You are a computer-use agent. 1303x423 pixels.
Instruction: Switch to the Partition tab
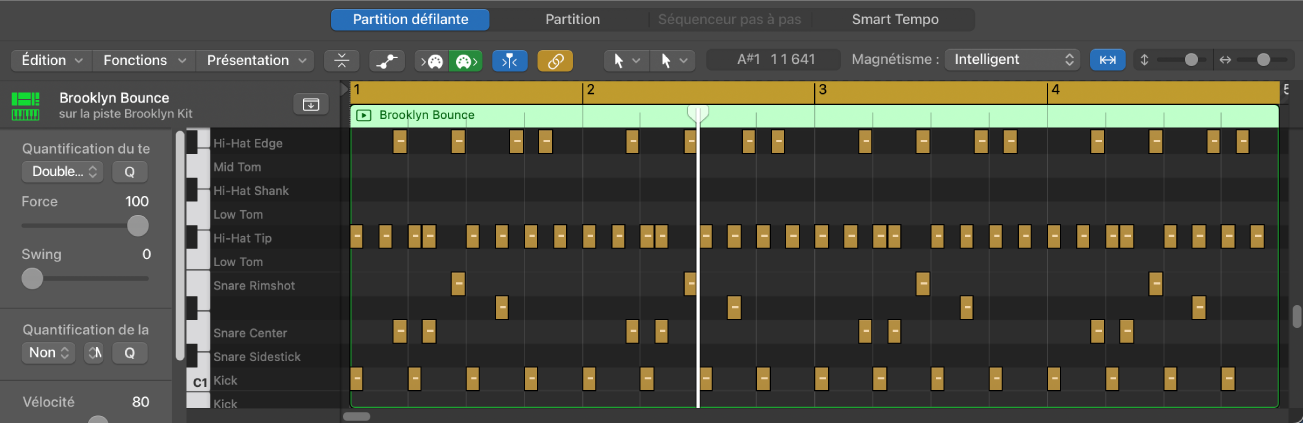[572, 19]
